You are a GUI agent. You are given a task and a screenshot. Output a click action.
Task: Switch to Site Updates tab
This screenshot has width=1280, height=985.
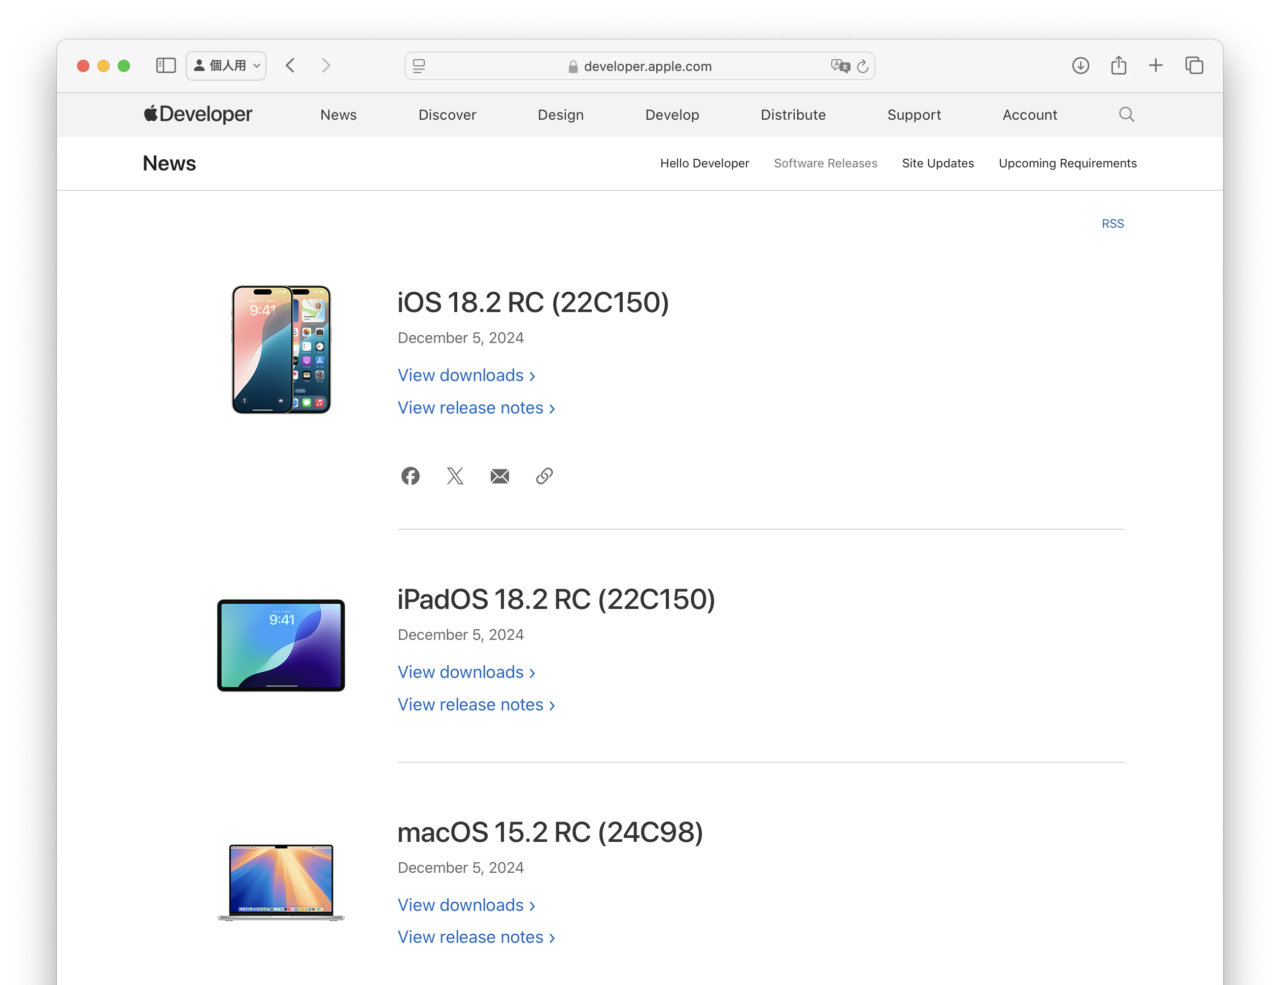[938, 163]
